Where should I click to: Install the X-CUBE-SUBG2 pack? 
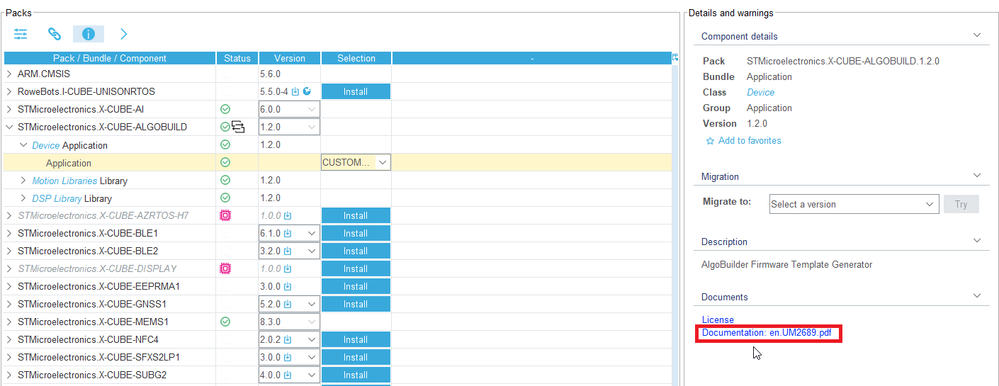tap(356, 375)
